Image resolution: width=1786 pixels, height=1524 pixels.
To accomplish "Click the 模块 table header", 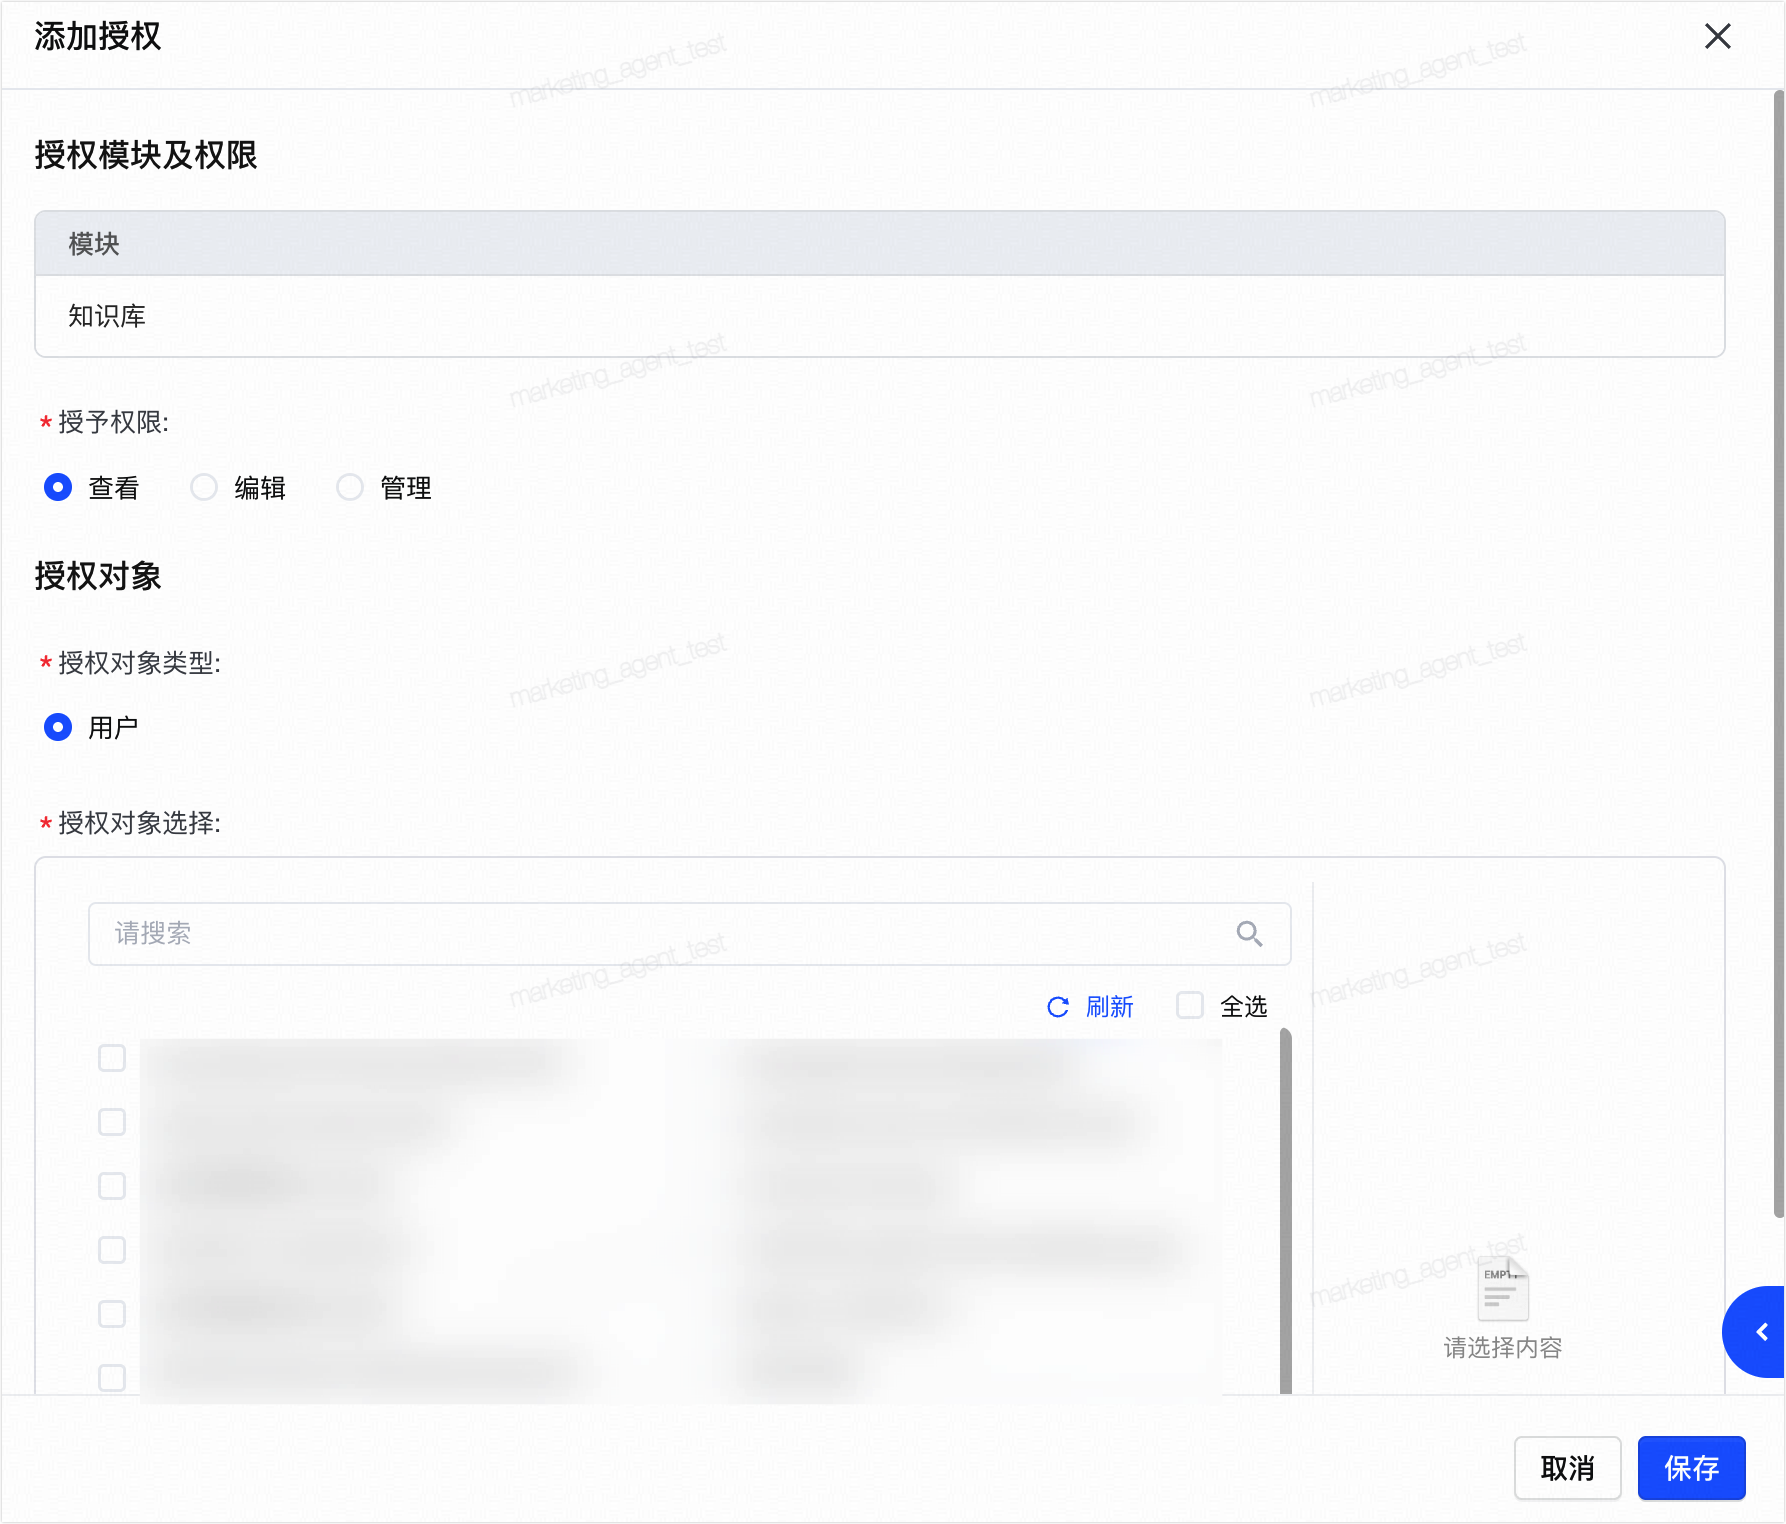I will [x=880, y=244].
